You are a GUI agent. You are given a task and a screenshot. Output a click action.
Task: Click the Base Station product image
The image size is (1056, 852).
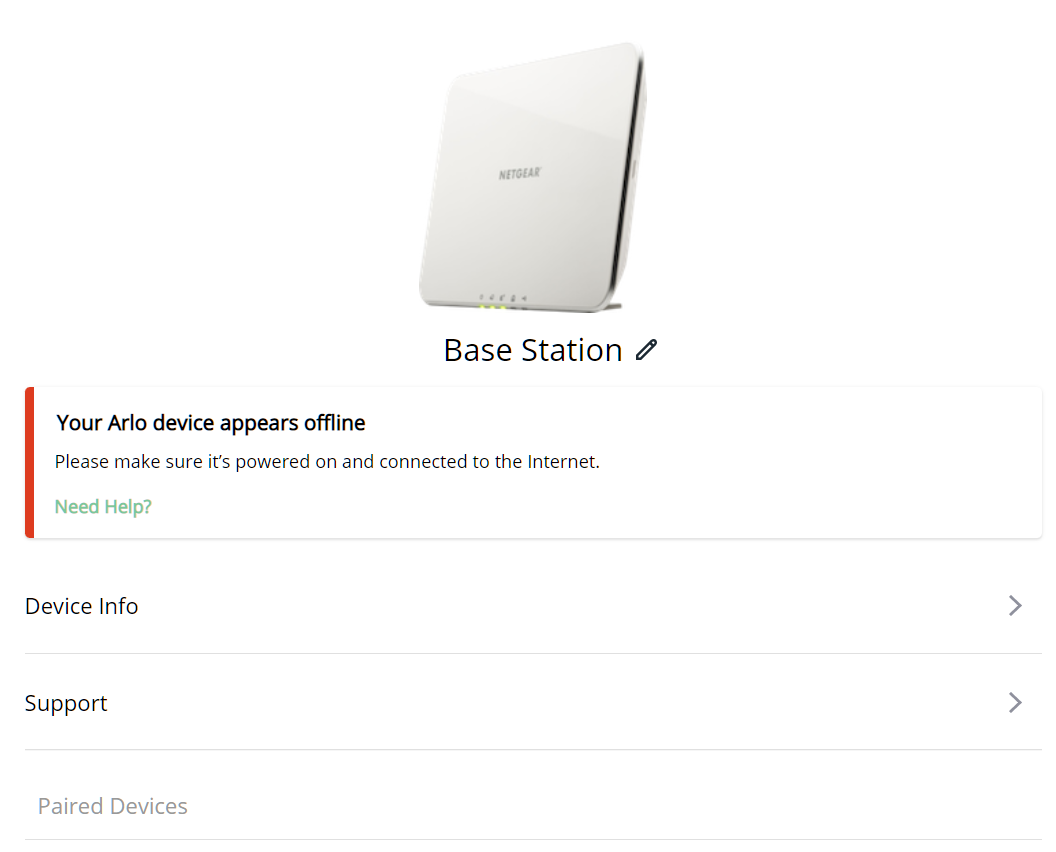tap(533, 178)
